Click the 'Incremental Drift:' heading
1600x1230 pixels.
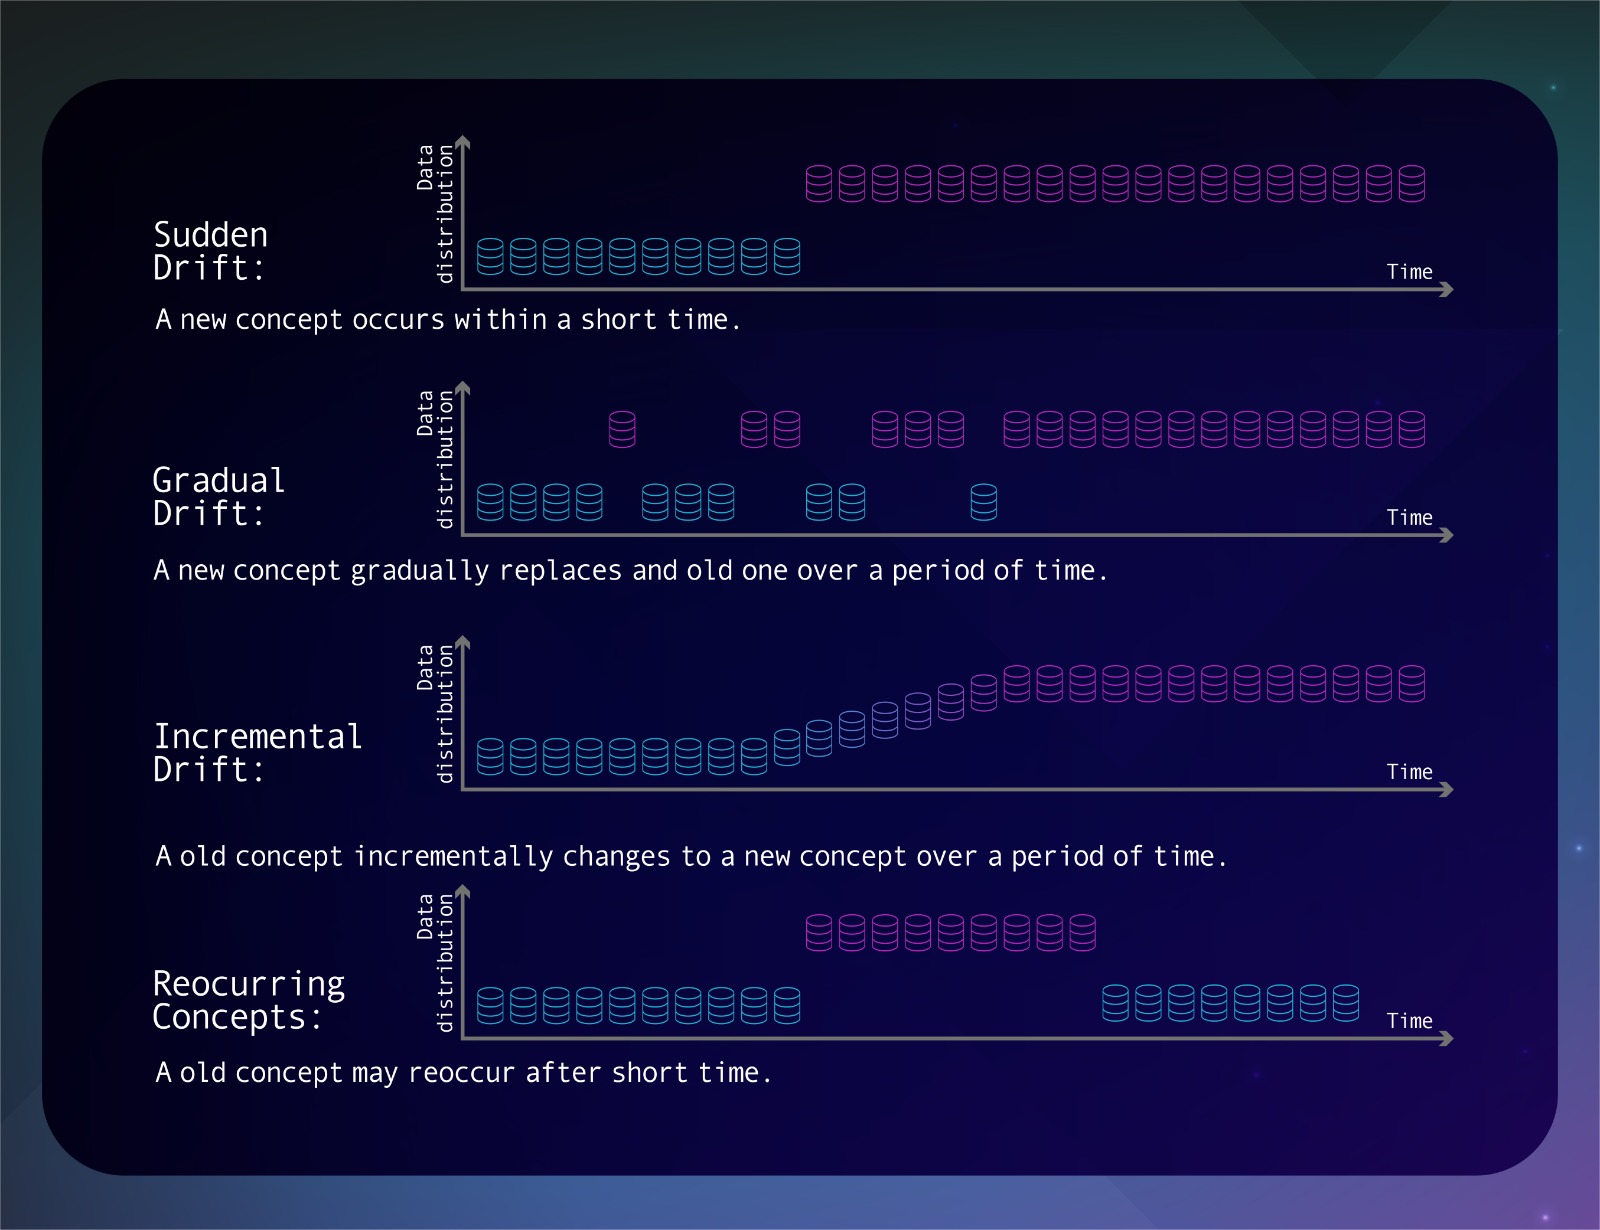click(x=257, y=753)
